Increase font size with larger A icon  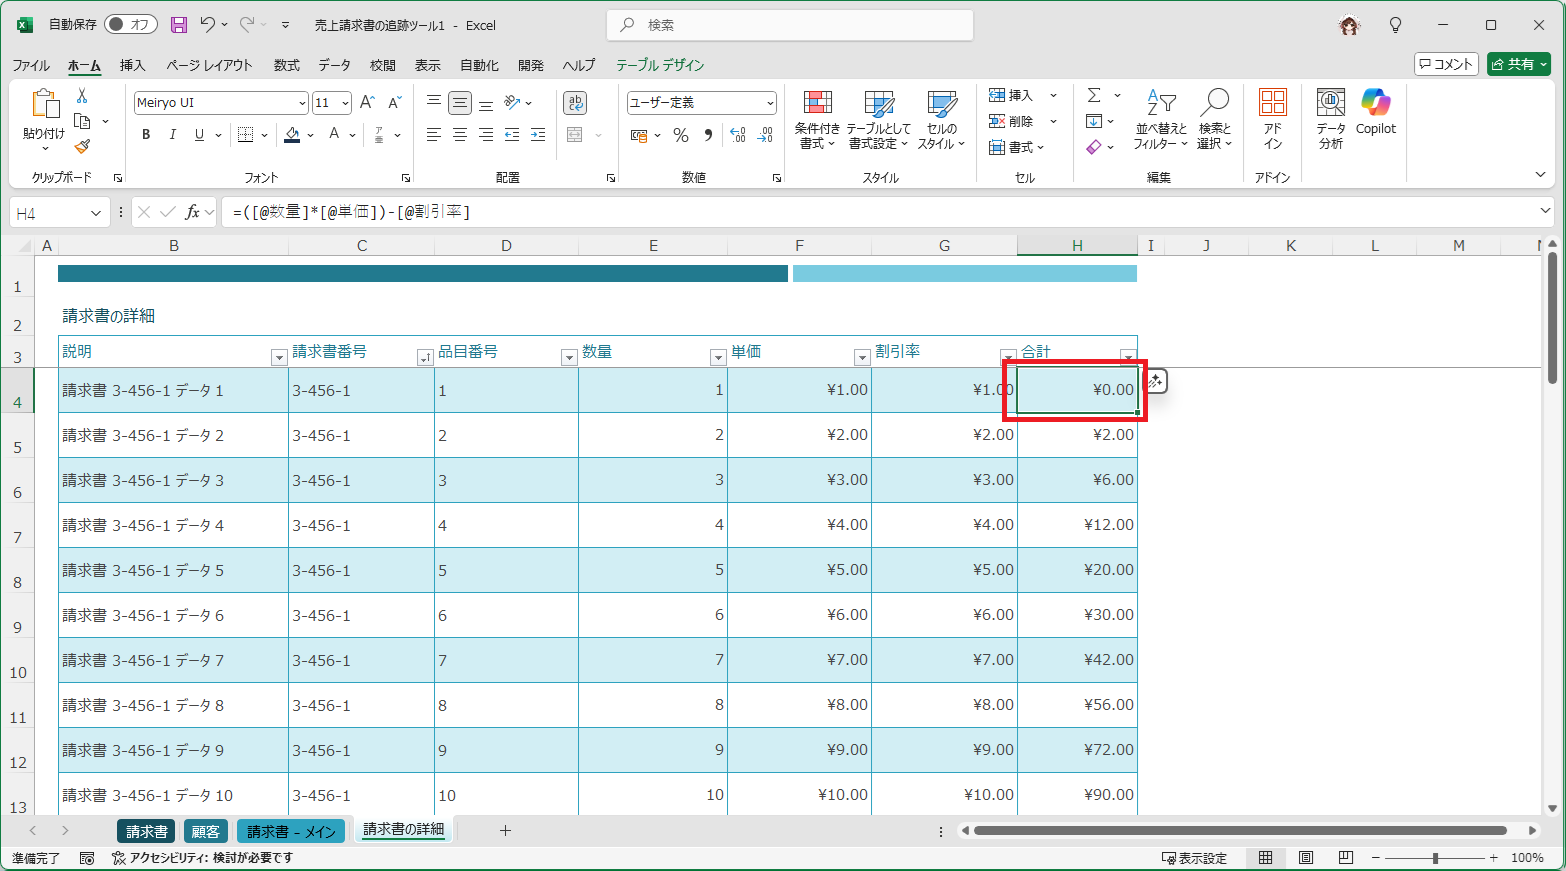coord(367,103)
